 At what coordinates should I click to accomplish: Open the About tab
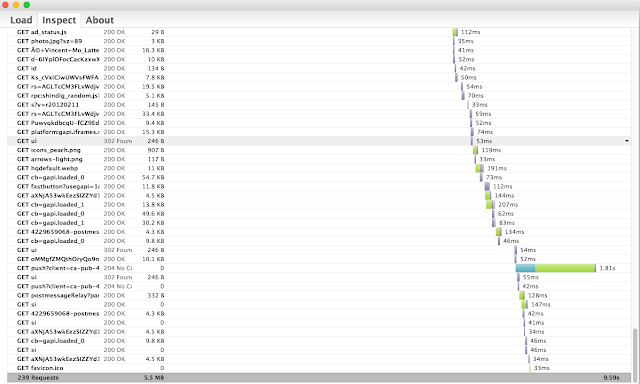click(100, 20)
